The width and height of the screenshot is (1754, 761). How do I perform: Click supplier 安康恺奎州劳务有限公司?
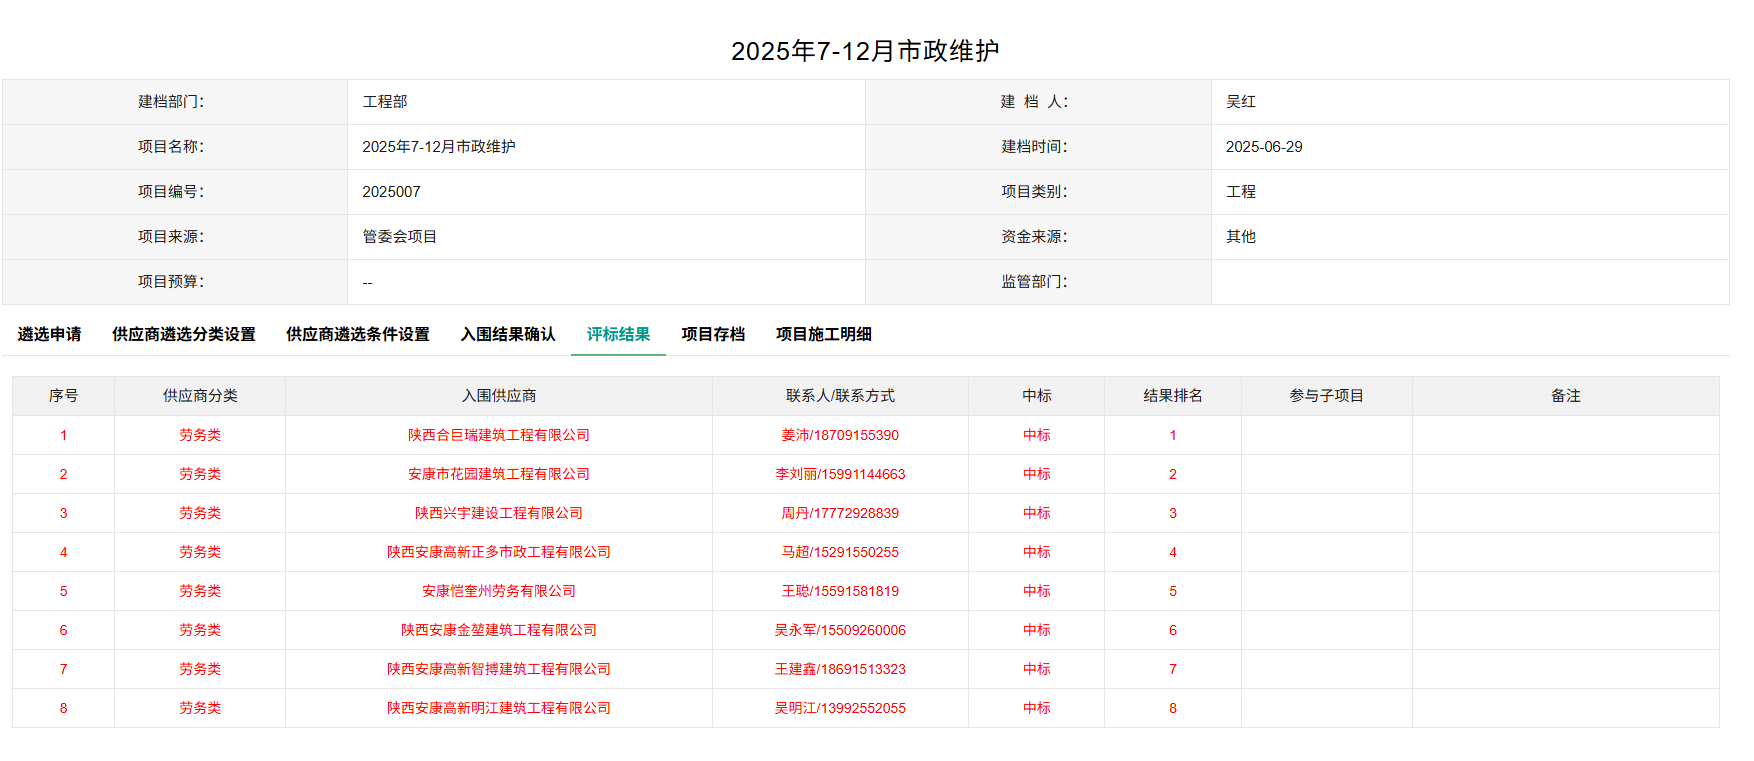coord(498,591)
